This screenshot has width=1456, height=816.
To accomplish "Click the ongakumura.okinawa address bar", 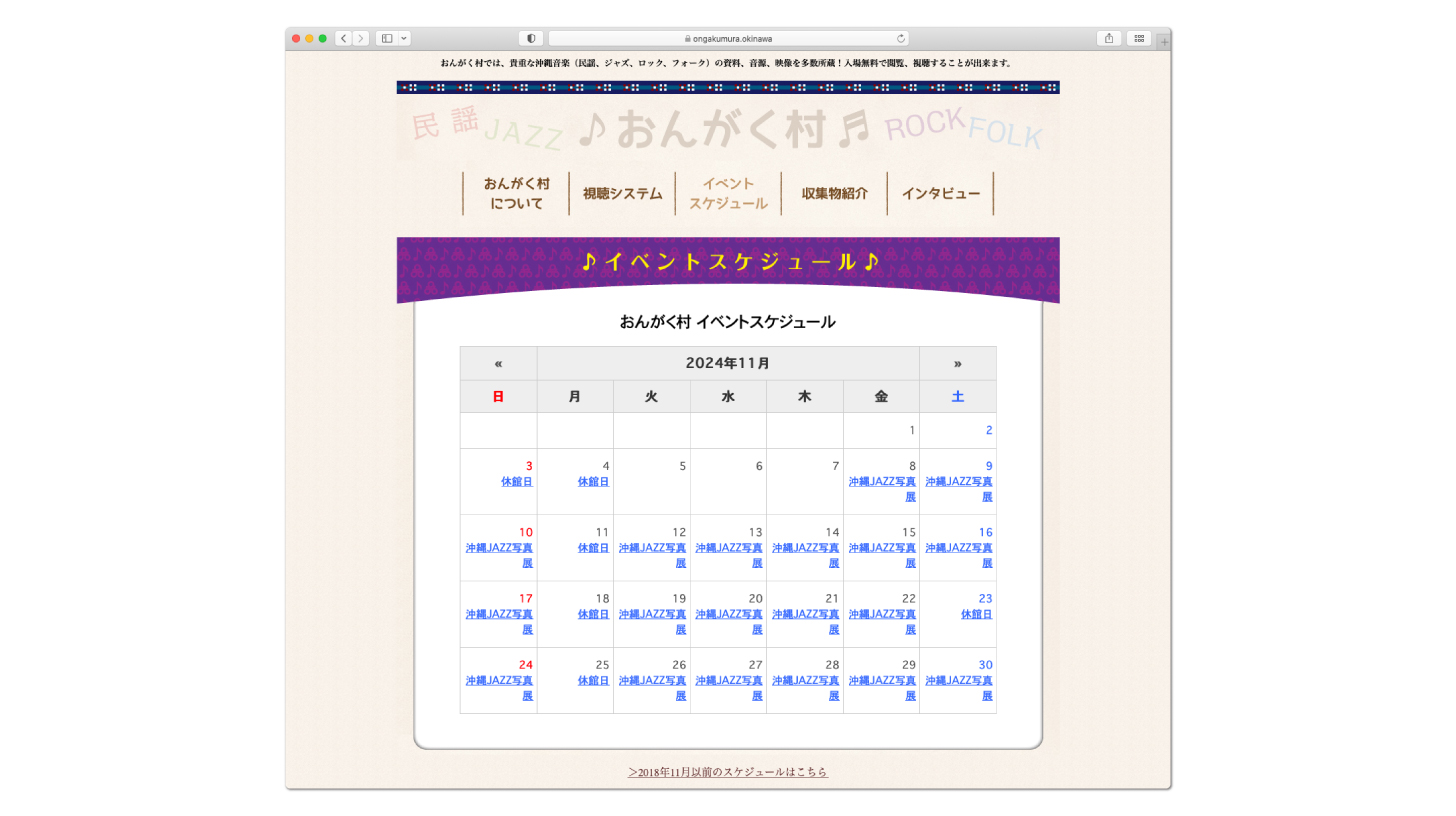I will tap(728, 39).
